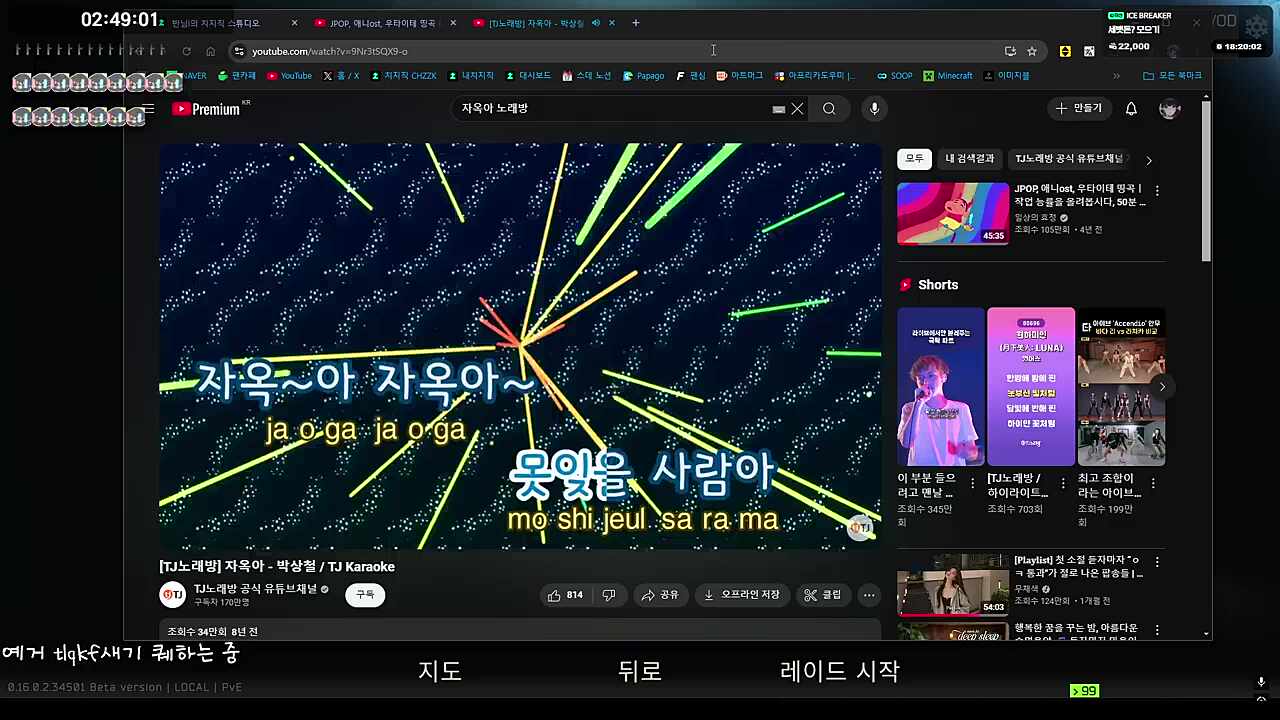Dislike the video with thumbs down
1280x720 pixels.
coord(609,595)
